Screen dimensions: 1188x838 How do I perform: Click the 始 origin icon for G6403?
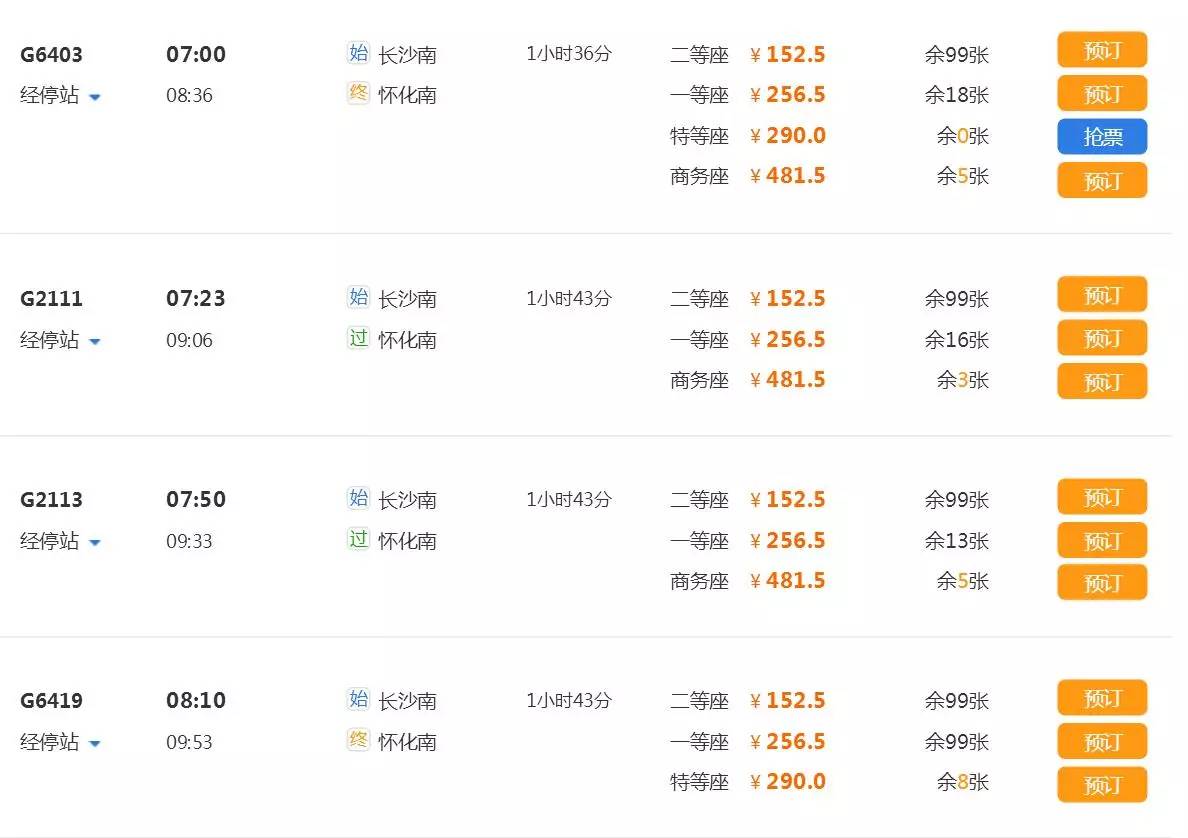[358, 53]
